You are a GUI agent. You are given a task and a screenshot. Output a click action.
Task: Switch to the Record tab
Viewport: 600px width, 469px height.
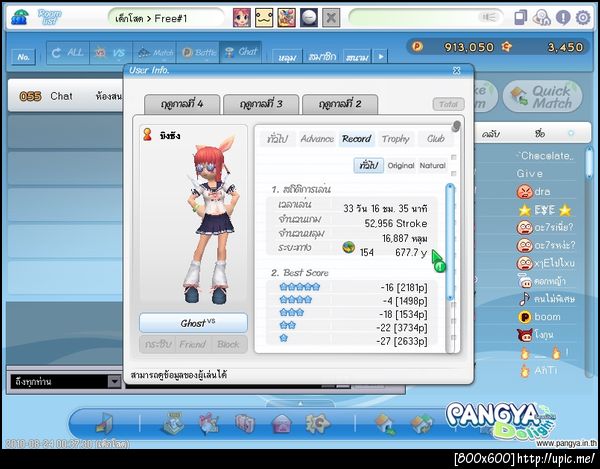tap(356, 138)
